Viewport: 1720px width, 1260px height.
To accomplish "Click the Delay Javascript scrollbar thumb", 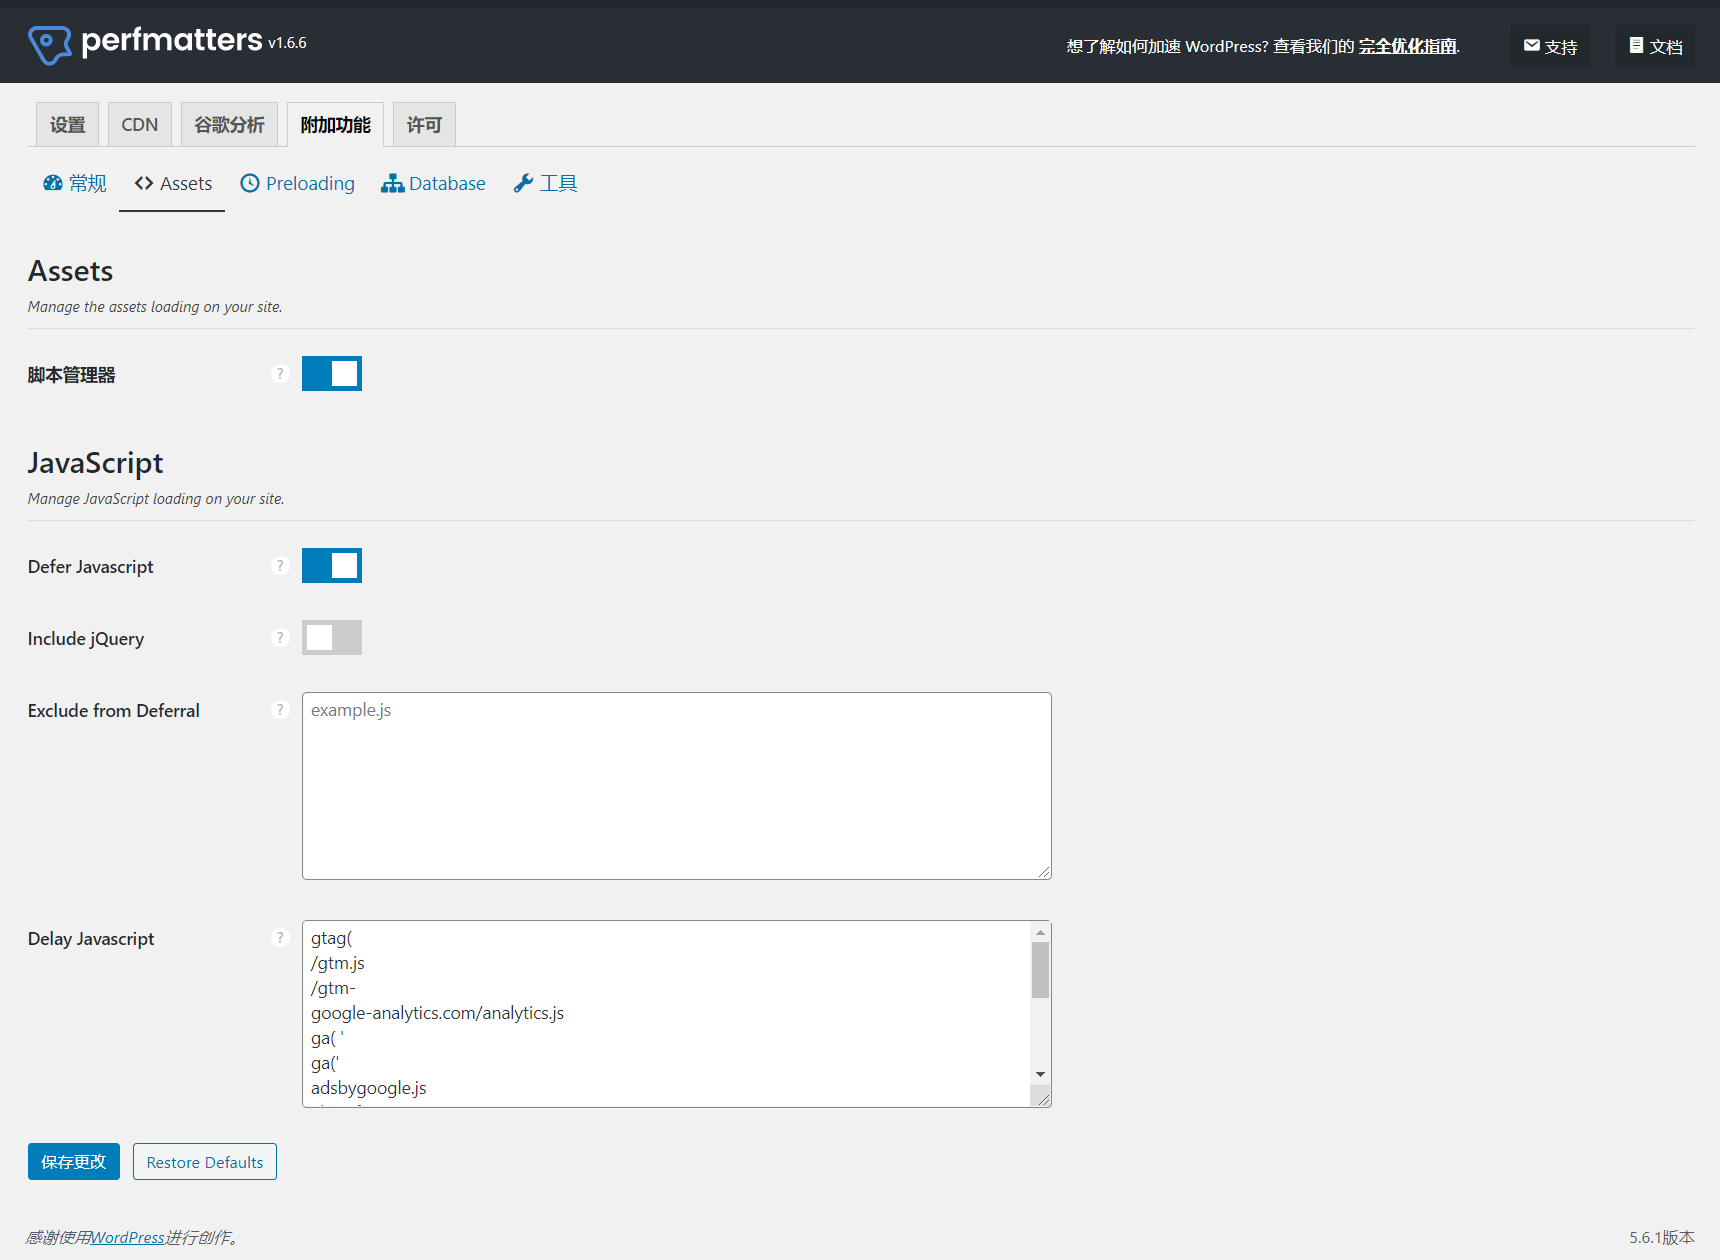I will click(x=1040, y=970).
